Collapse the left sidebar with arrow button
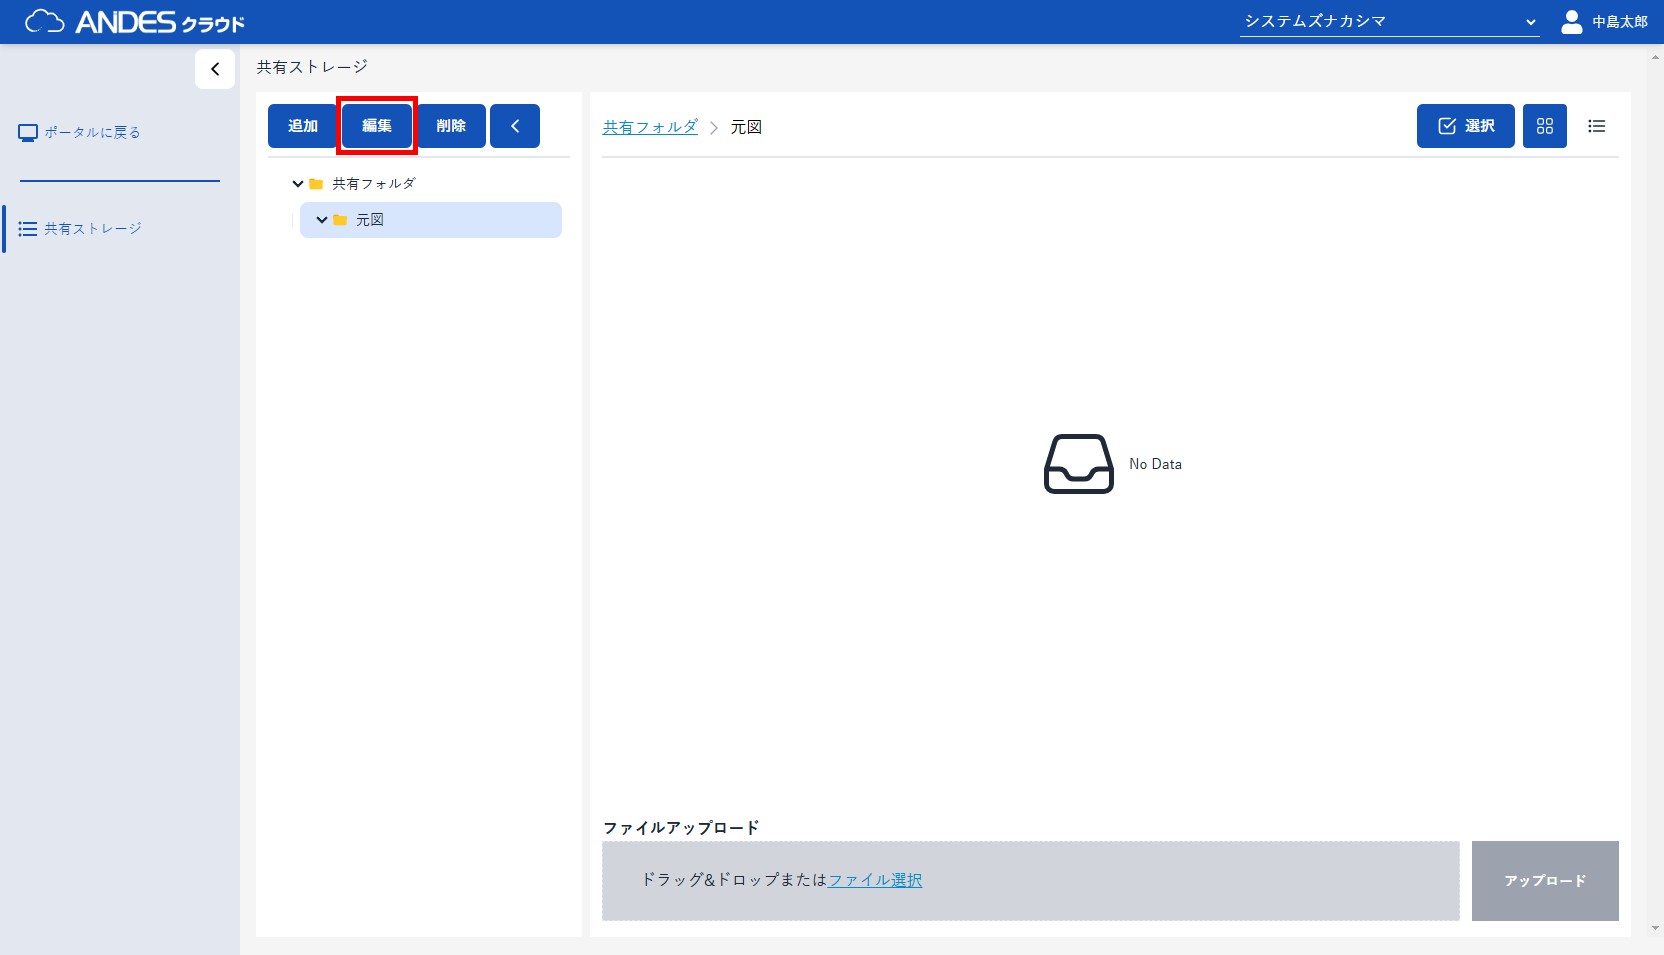 [x=215, y=69]
